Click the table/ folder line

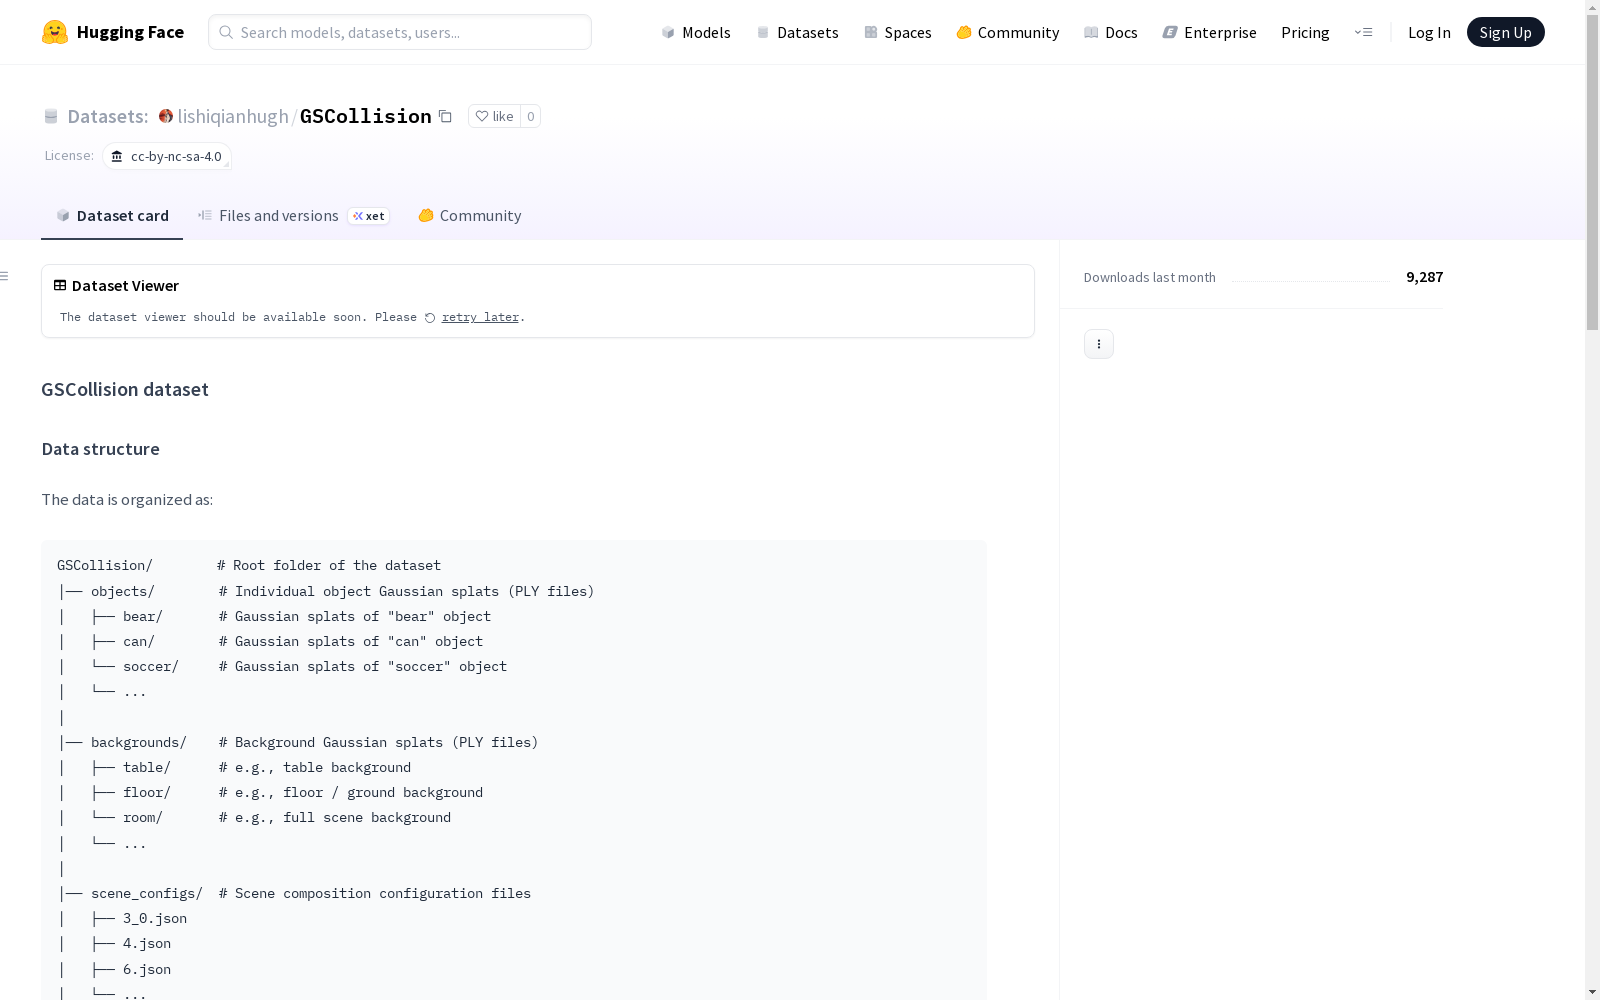(235, 767)
